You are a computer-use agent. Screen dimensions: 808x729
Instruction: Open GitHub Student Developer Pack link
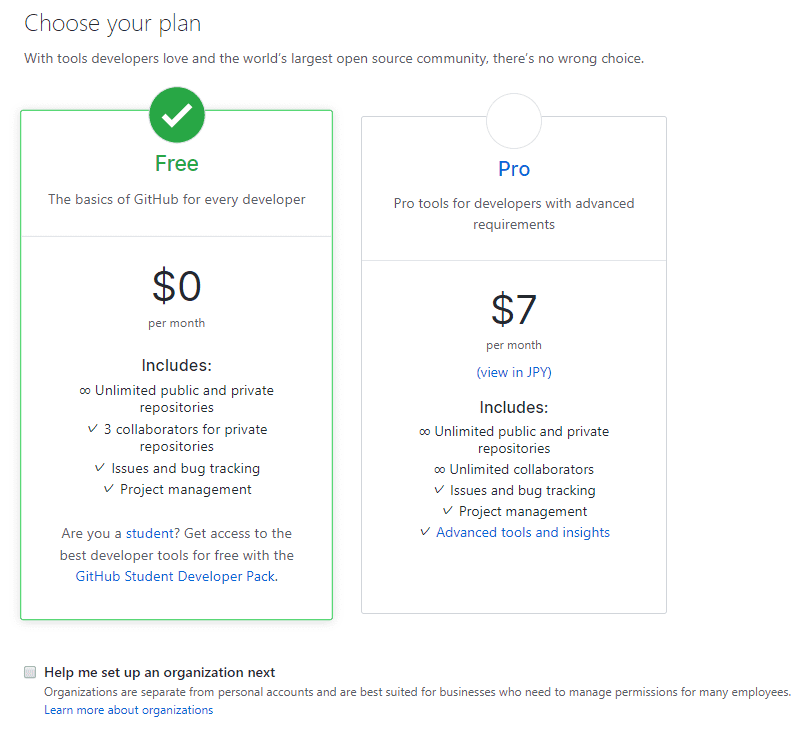[x=175, y=576]
